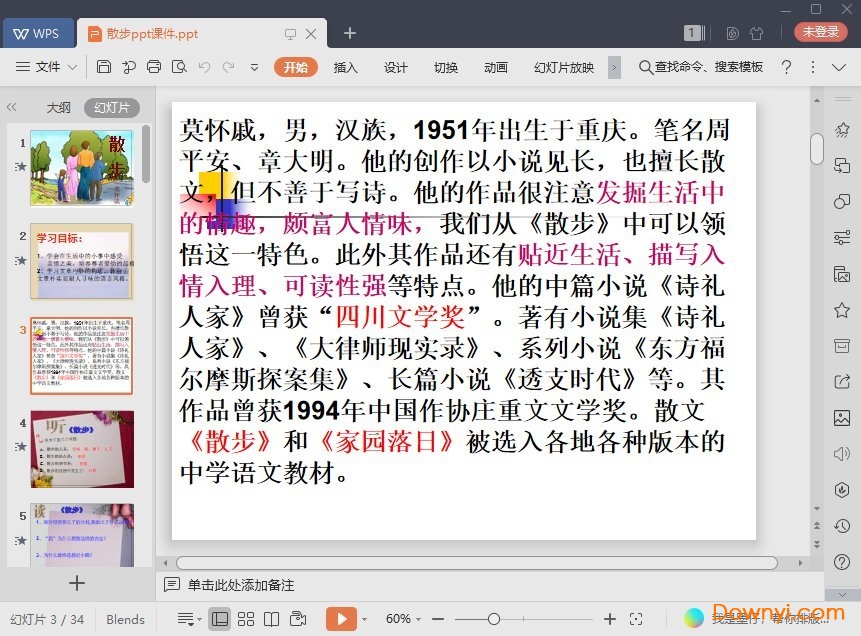Open Print Preview from the quick toolbar
Image resolution: width=861 pixels, height=636 pixels.
pyautogui.click(x=178, y=67)
